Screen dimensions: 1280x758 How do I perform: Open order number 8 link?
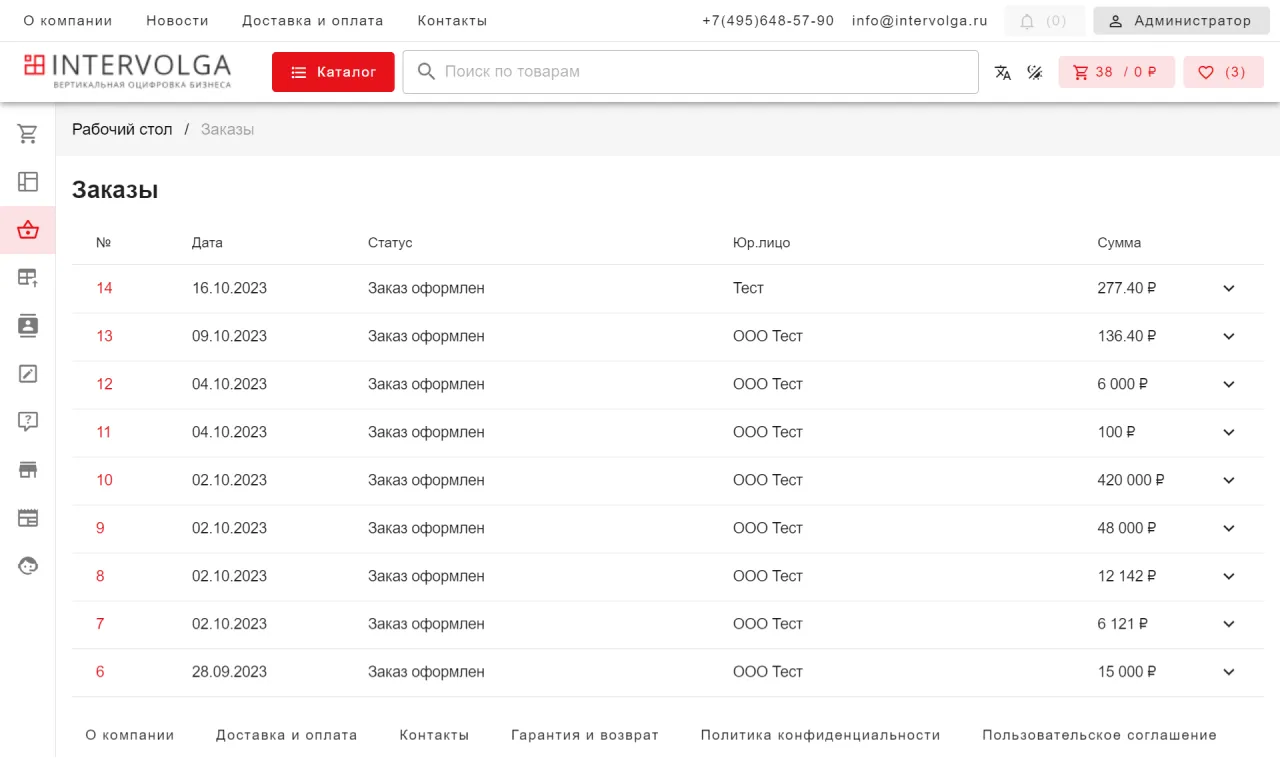coord(100,576)
